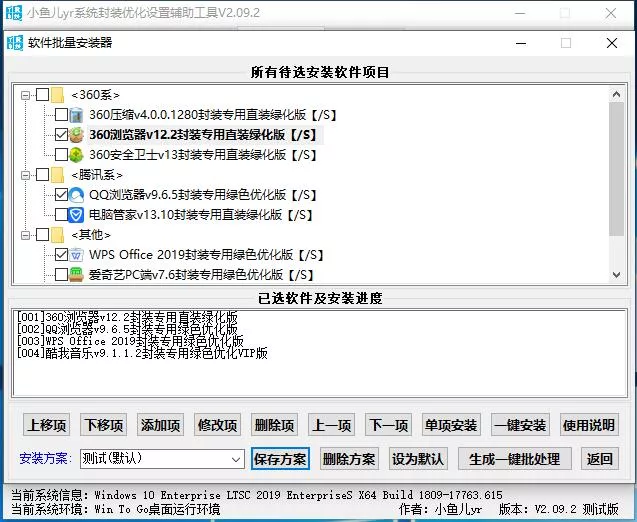637x522 pixels.
Task: Collapse the <腾讯系> tree node
Action: coord(25,175)
